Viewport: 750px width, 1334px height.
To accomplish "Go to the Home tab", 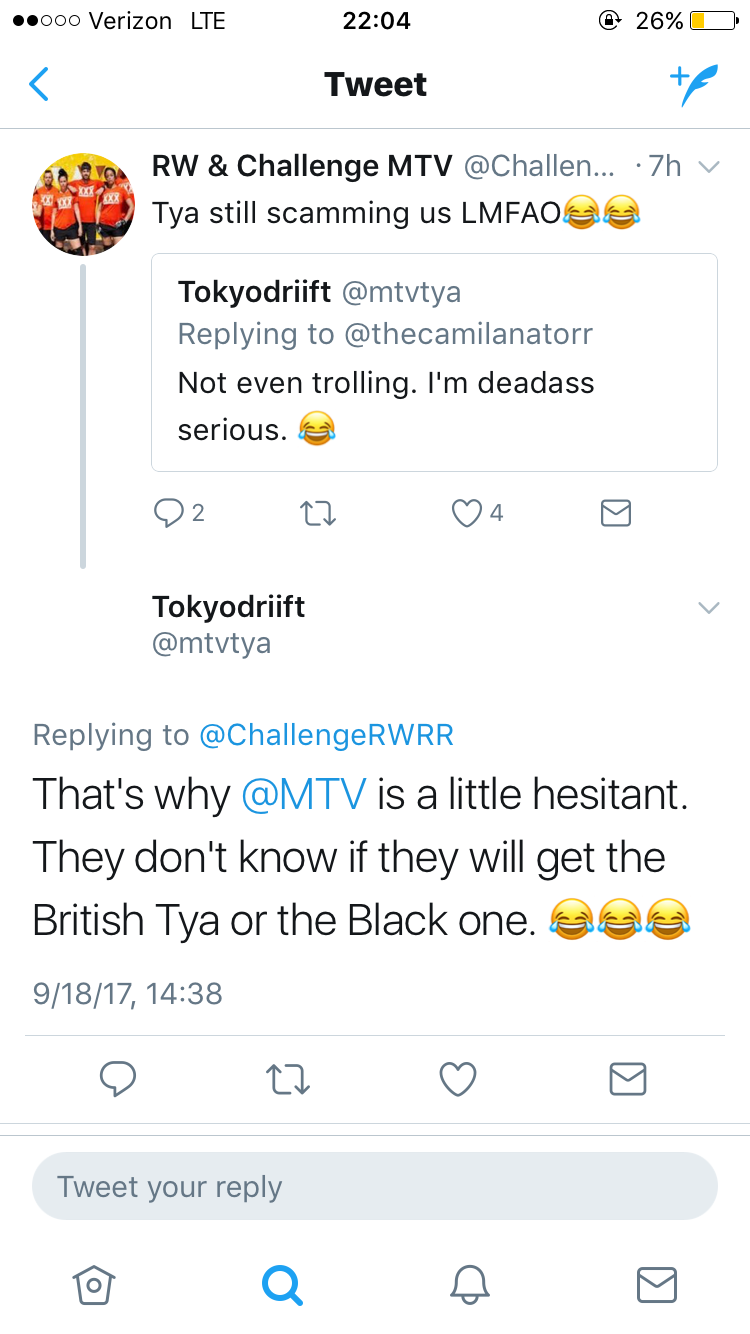I will pos(94,1284).
